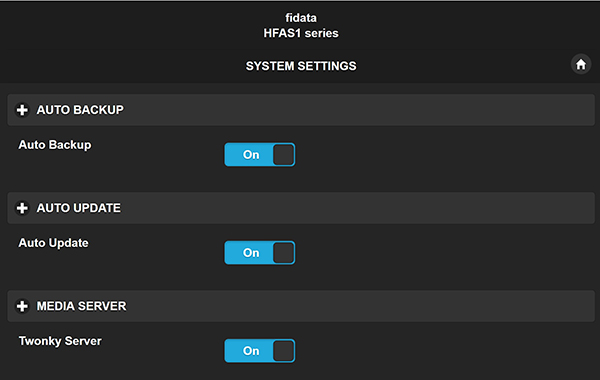The height and width of the screenshot is (380, 600).
Task: Click the Auto Backup setting label
Action: pyautogui.click(x=55, y=145)
